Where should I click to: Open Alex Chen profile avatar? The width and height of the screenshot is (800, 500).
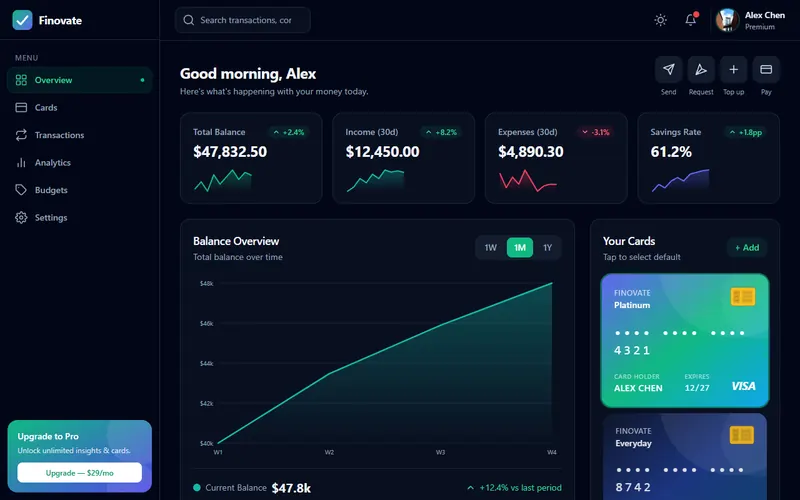pyautogui.click(x=728, y=20)
